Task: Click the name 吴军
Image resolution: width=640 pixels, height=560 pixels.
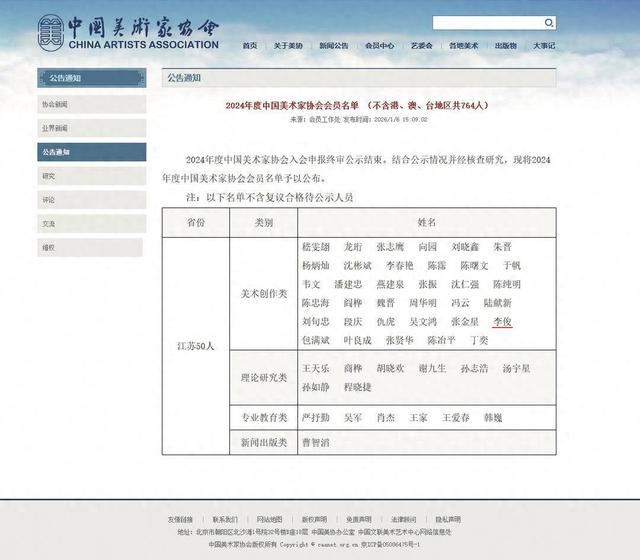Action: click(353, 418)
